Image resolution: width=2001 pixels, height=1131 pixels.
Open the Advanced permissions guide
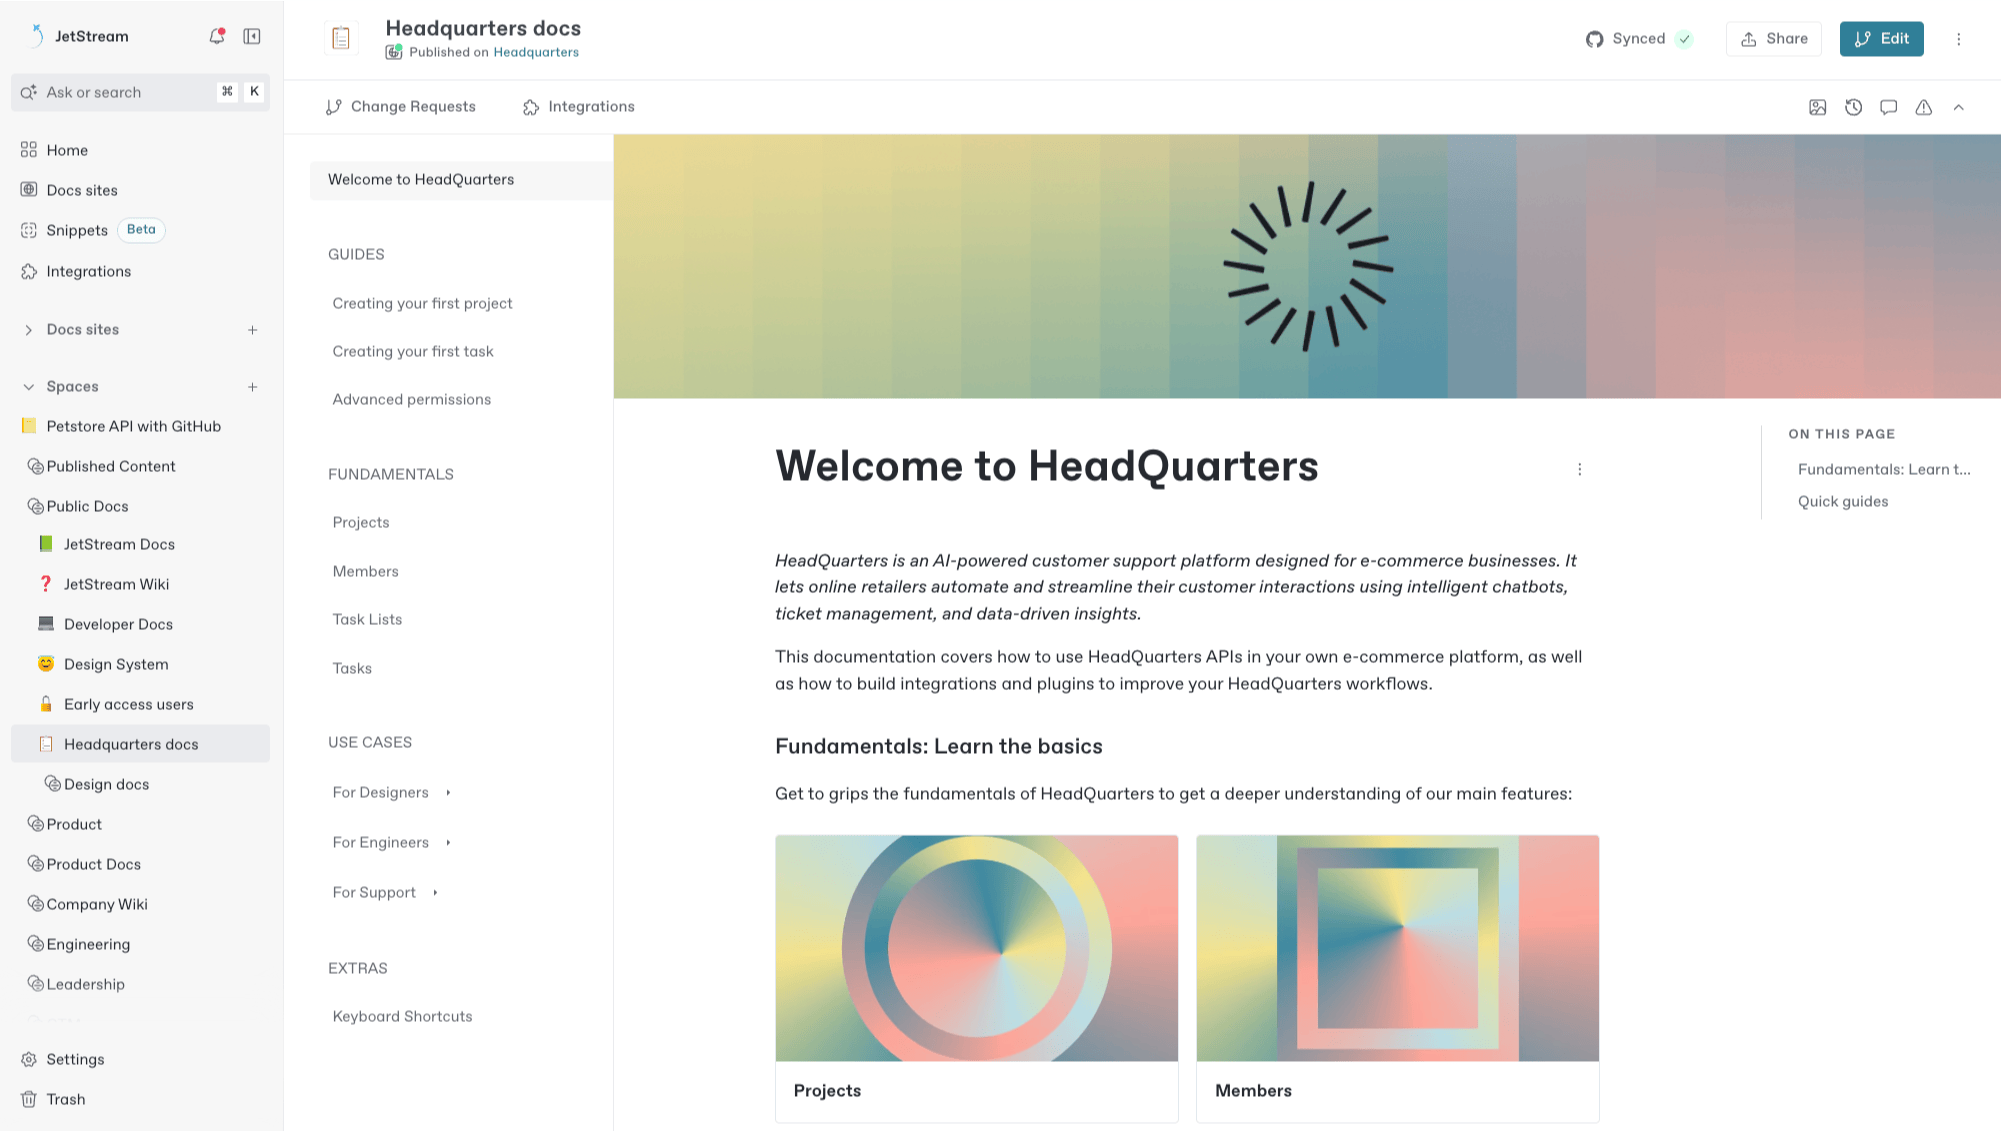[x=411, y=399]
